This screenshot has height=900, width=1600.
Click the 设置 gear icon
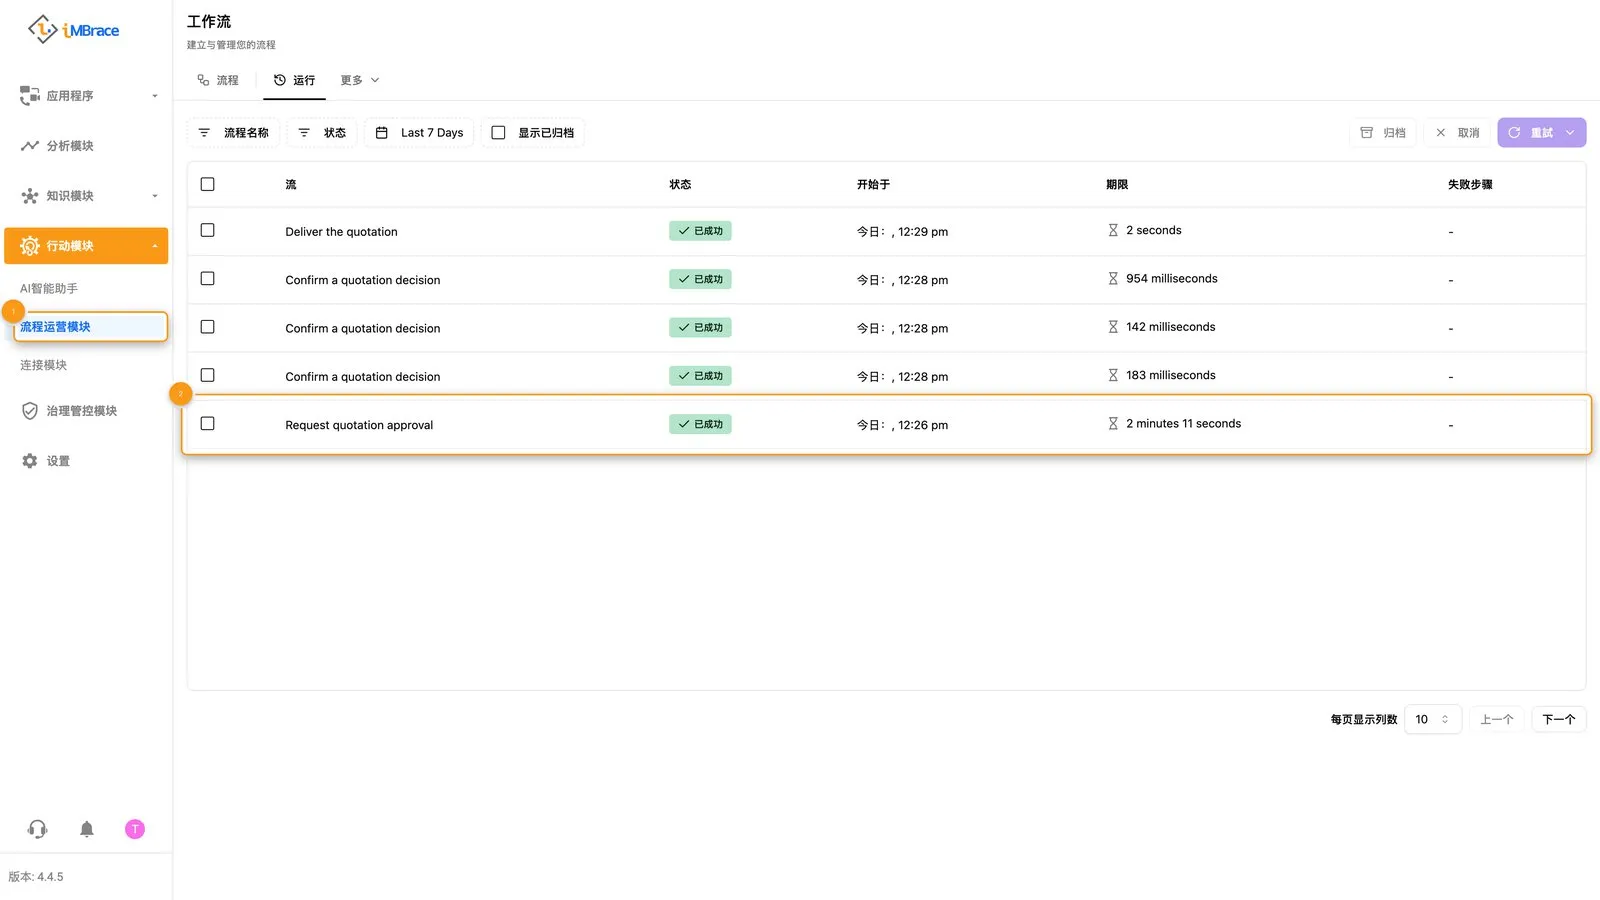(30, 461)
